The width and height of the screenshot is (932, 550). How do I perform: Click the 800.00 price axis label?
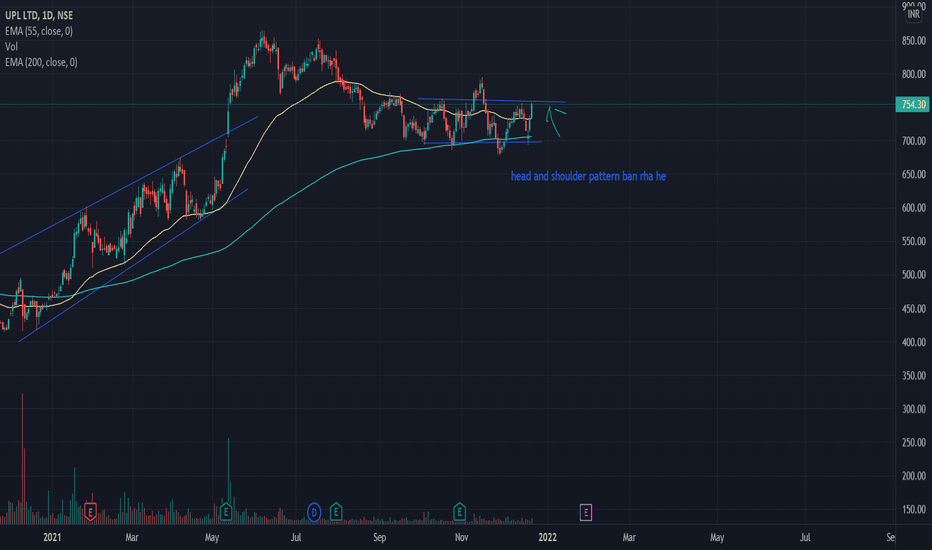tap(914, 74)
